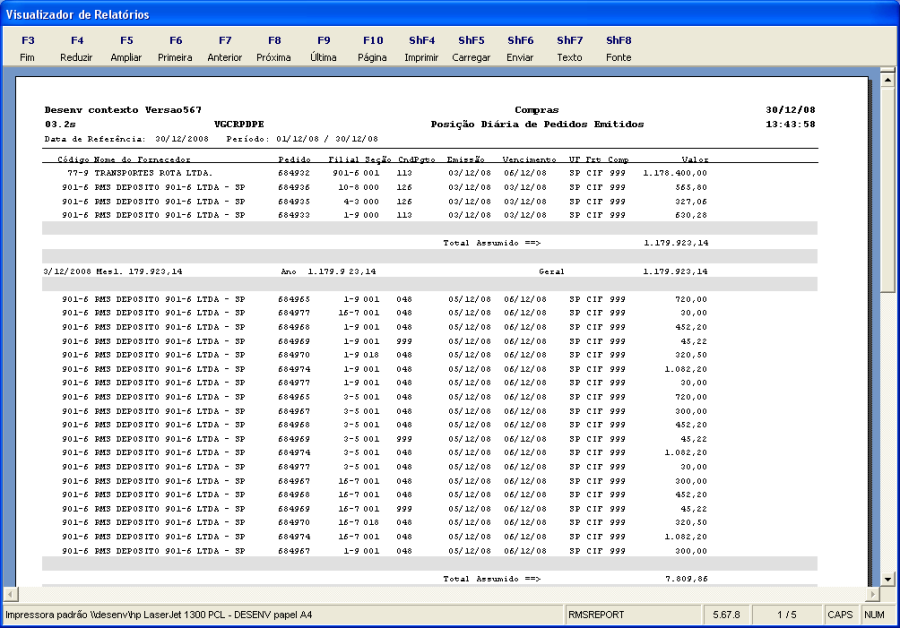Change font with ShF8 Fonte
The image size is (900, 628).
pos(619,48)
